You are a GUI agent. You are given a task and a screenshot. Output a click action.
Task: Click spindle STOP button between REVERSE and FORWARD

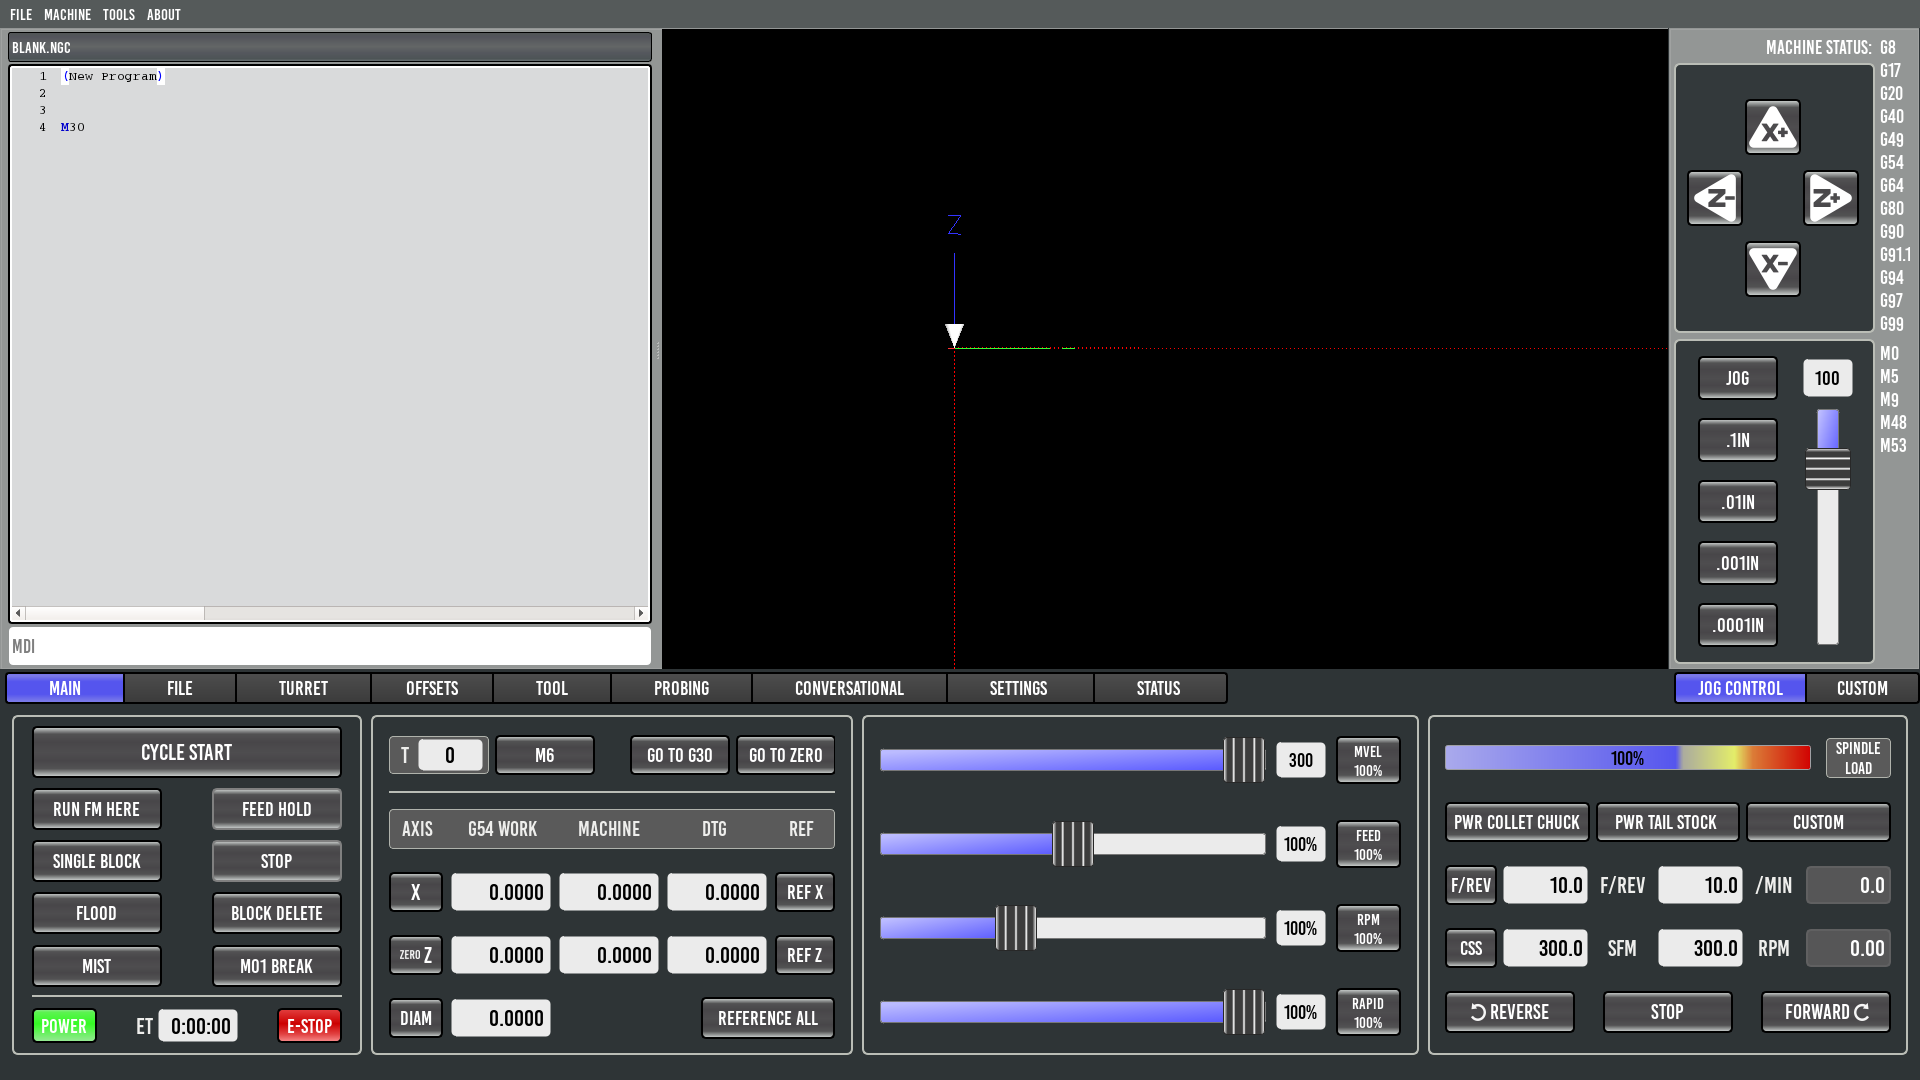1667,1012
